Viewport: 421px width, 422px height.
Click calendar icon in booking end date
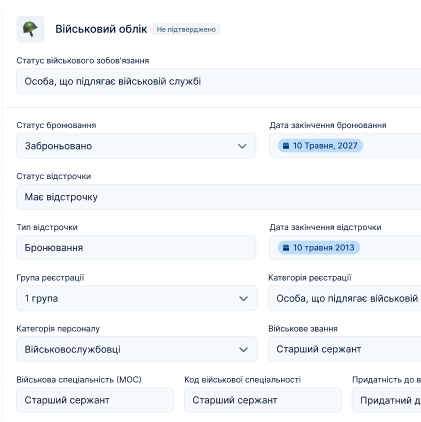click(286, 146)
